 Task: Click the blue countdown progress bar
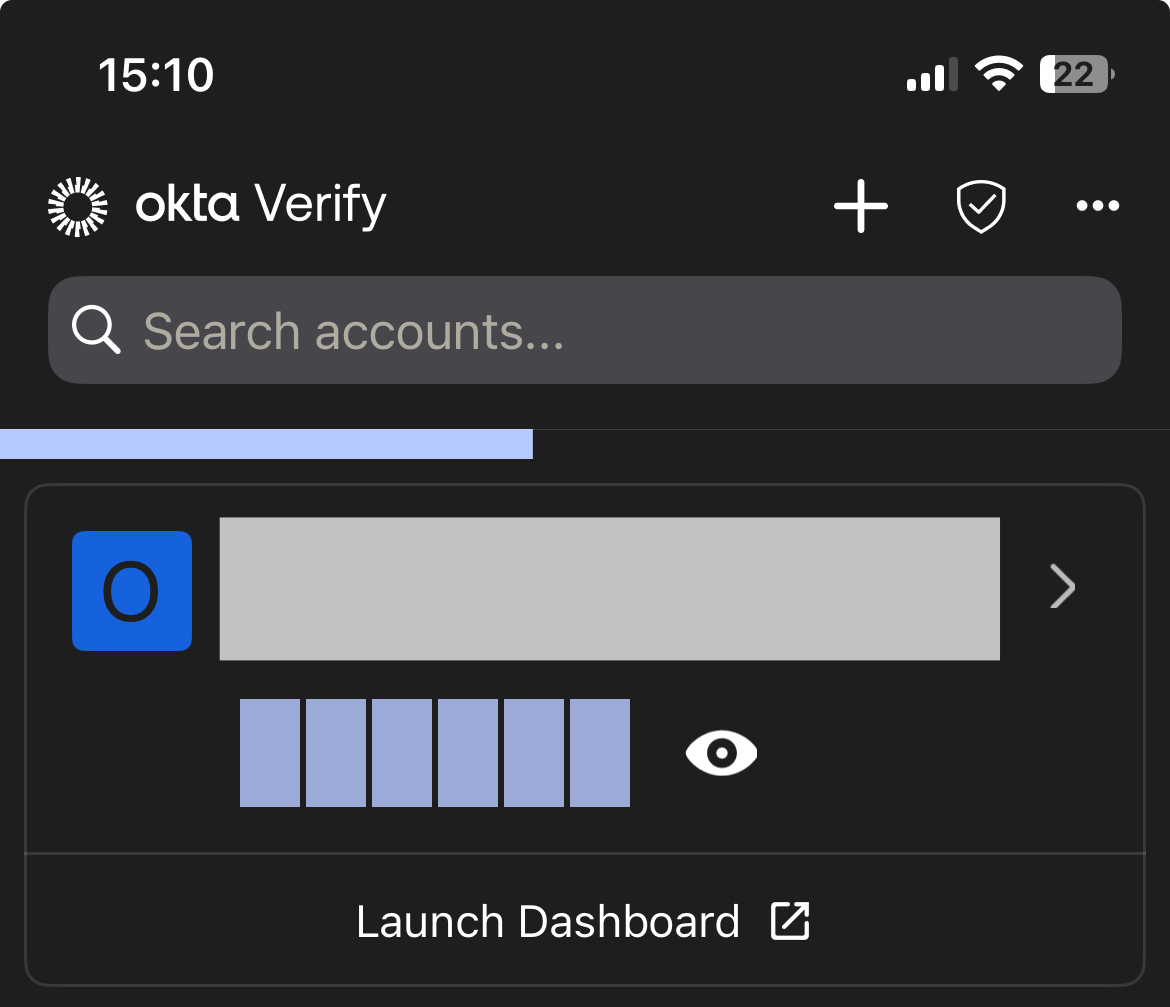click(267, 443)
